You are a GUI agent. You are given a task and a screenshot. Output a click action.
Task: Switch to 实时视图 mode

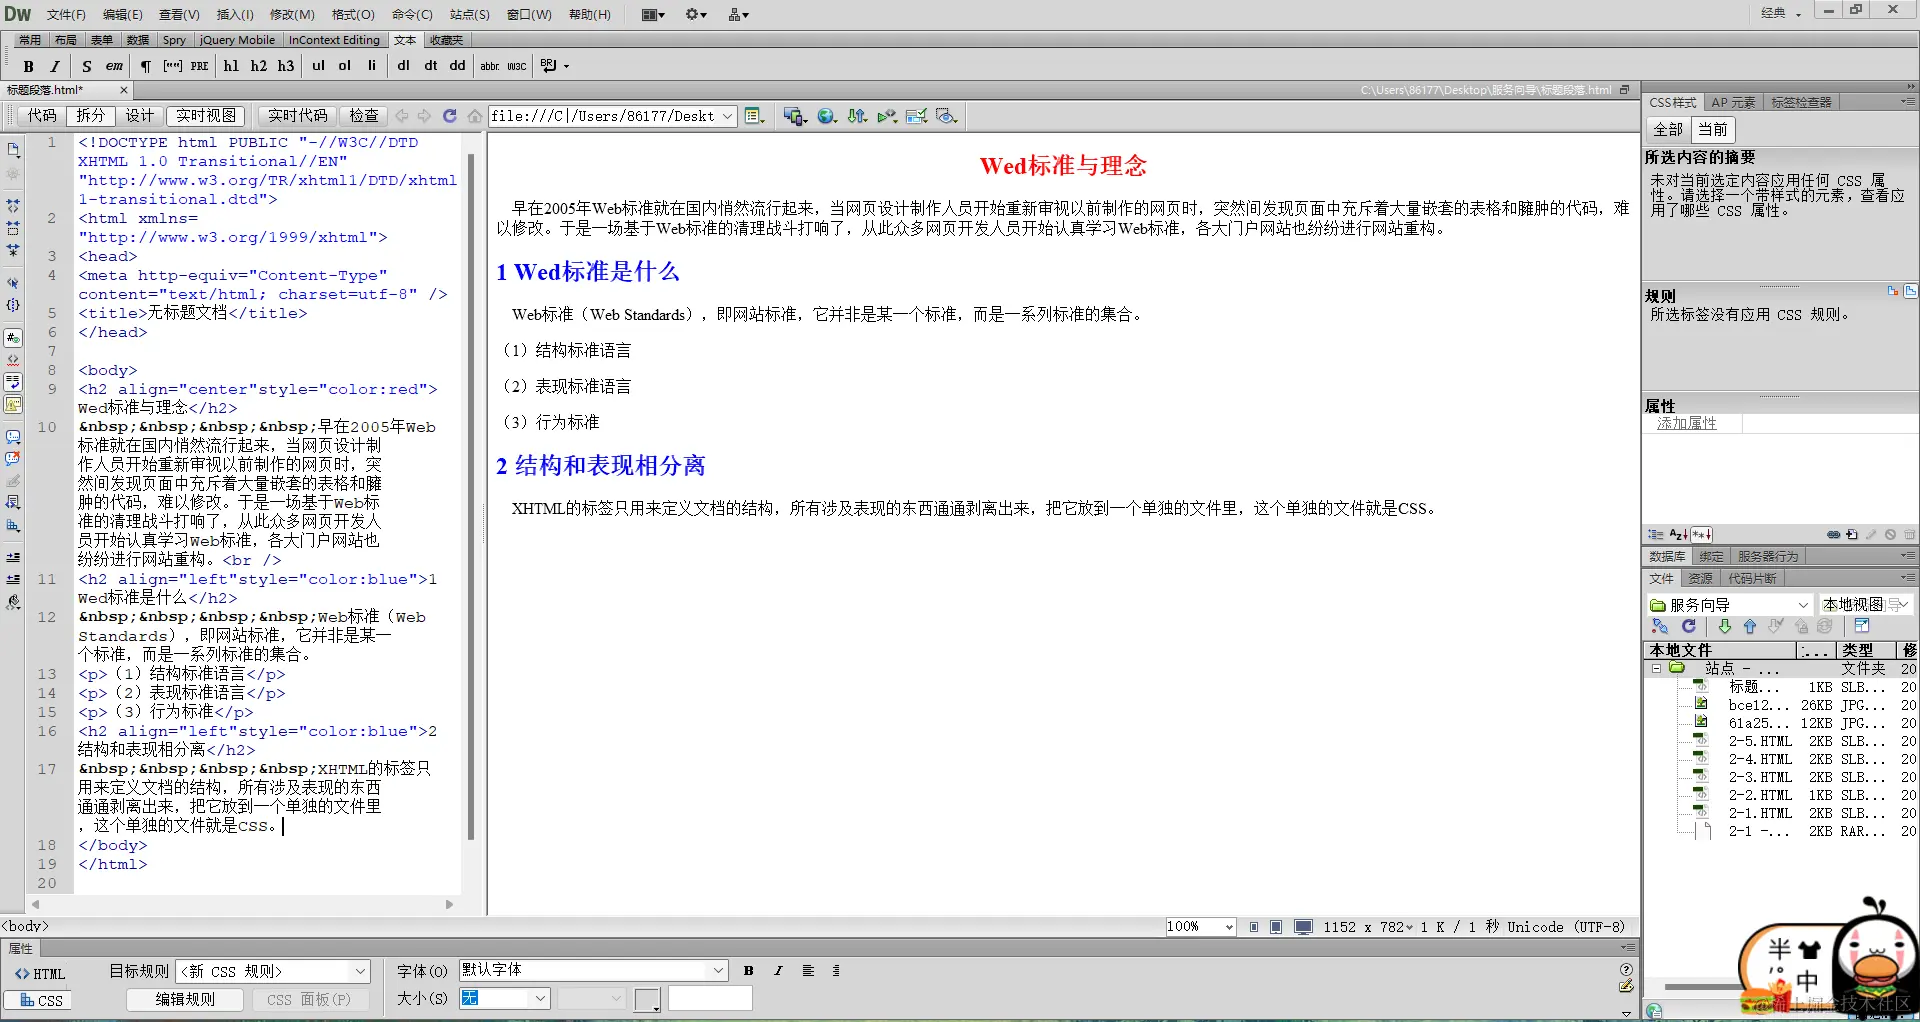point(205,115)
